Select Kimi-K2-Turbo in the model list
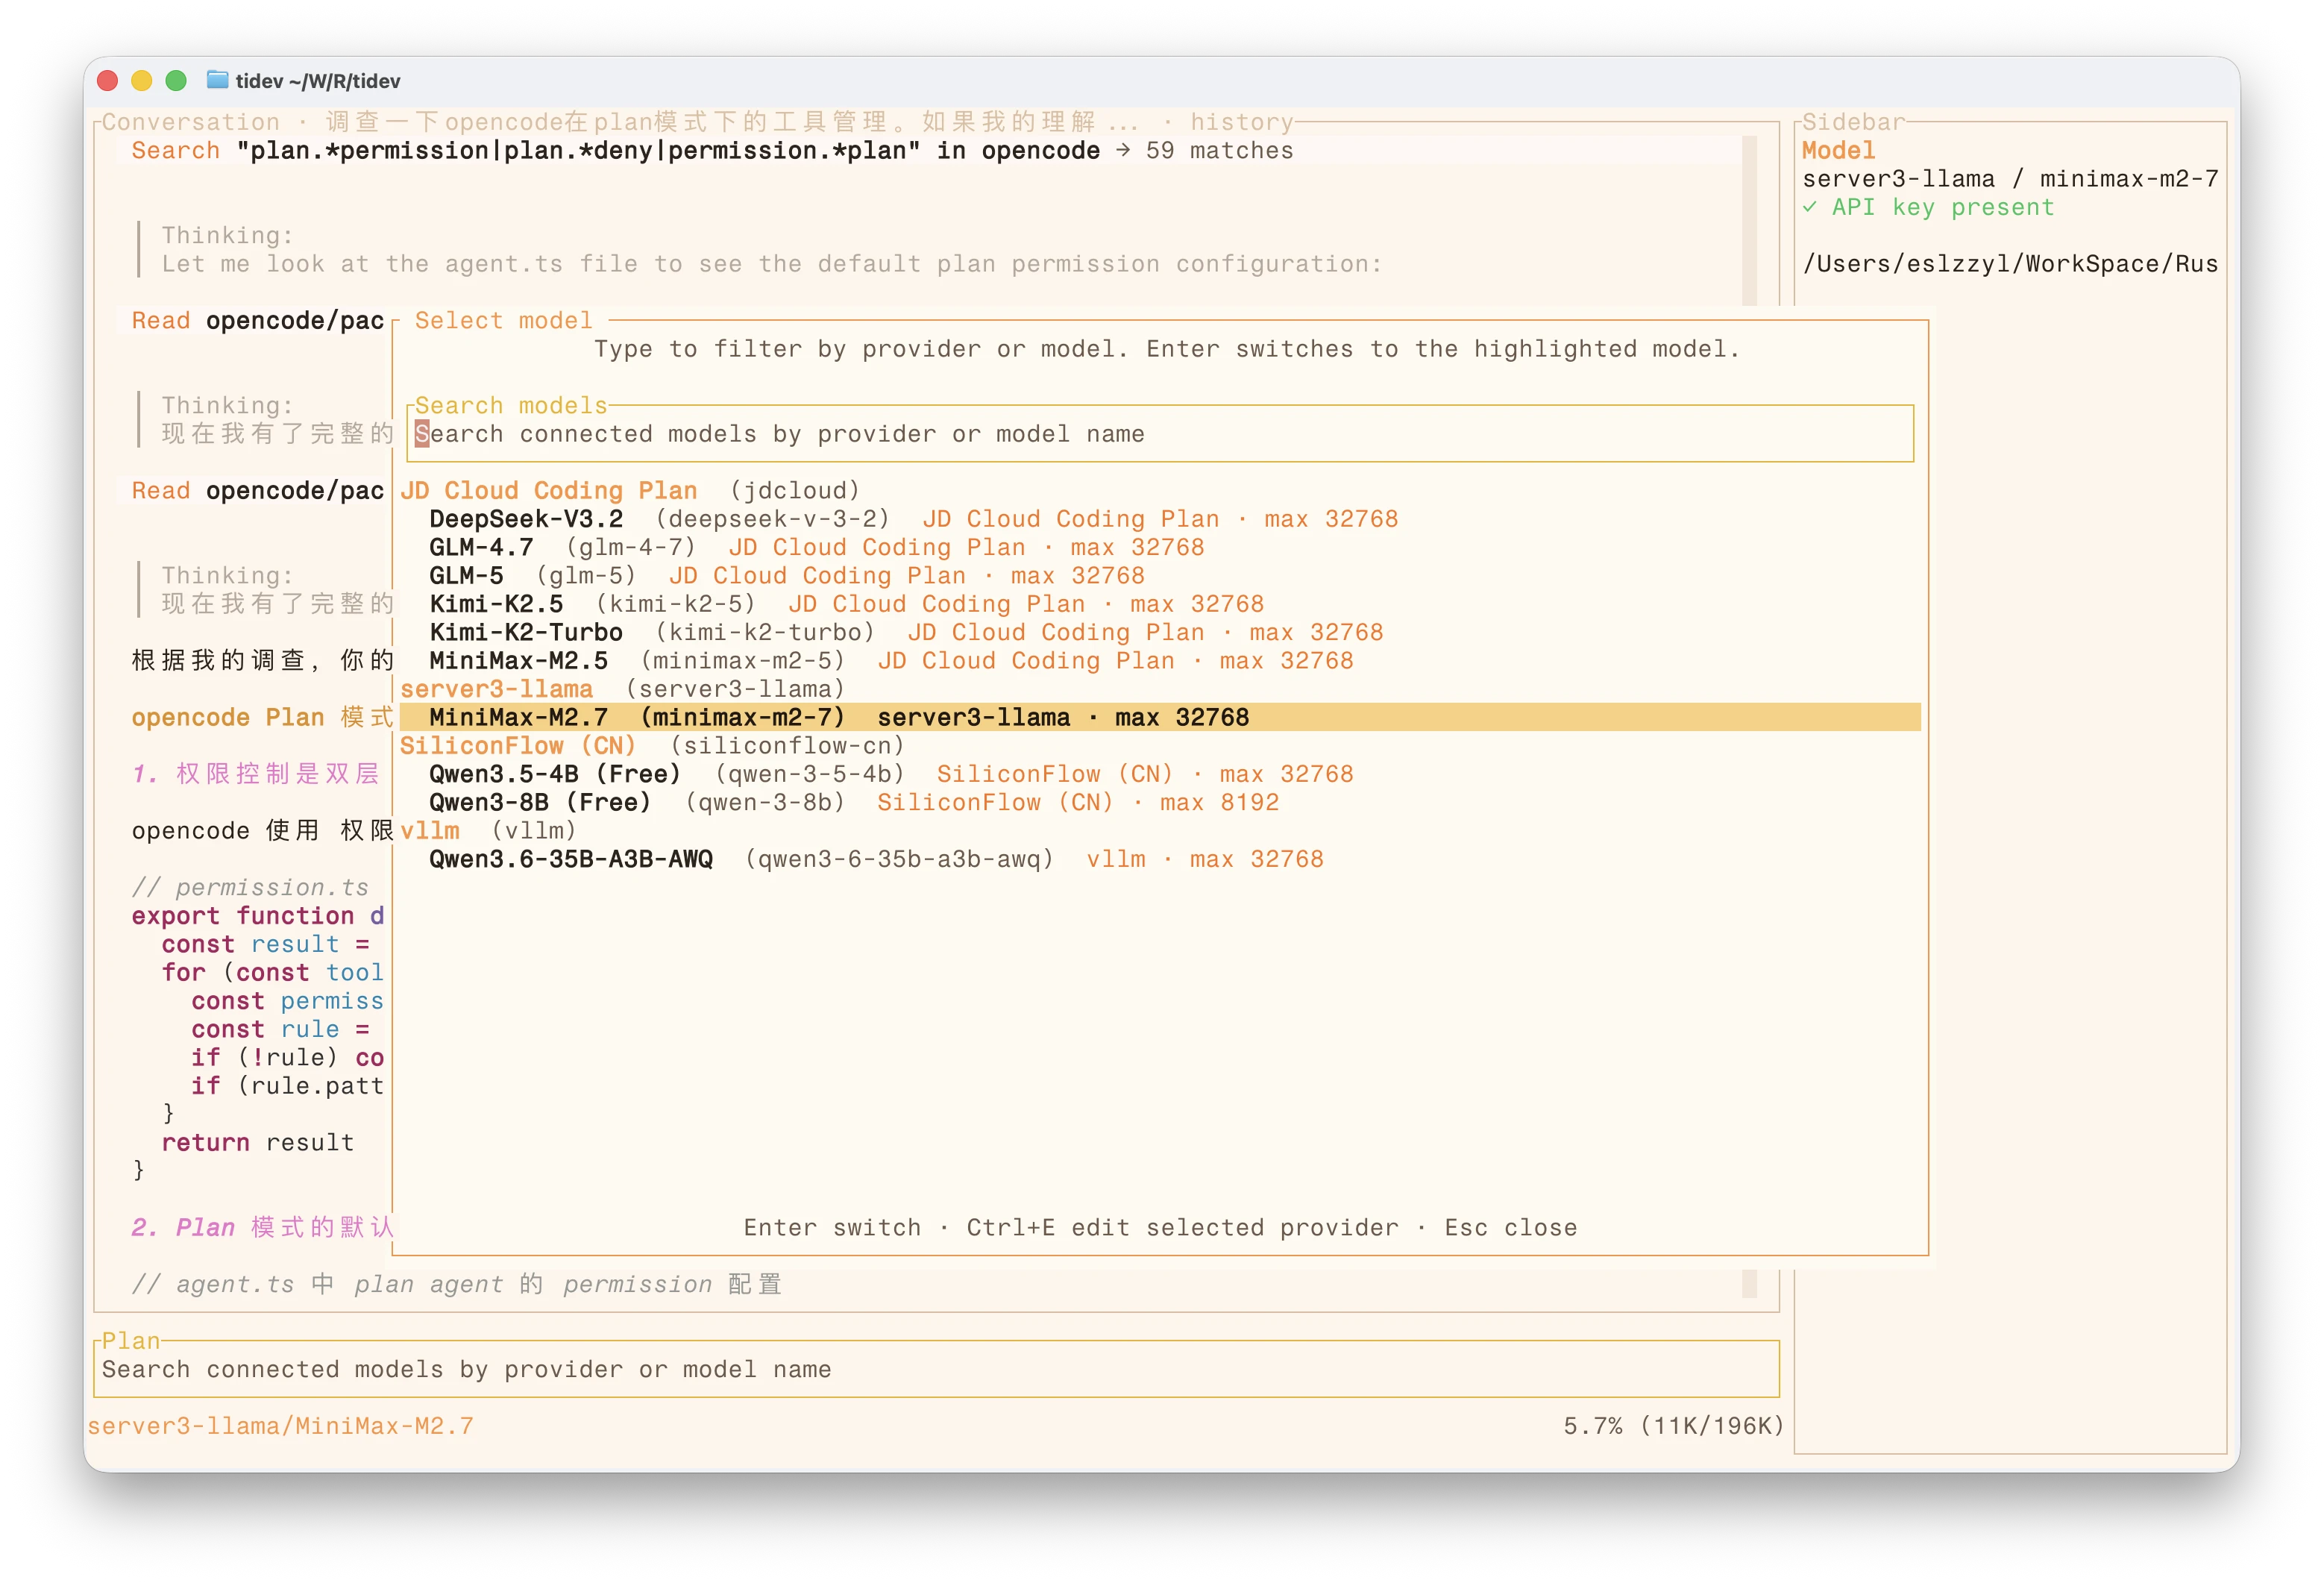The width and height of the screenshot is (2324, 1583). click(526, 632)
